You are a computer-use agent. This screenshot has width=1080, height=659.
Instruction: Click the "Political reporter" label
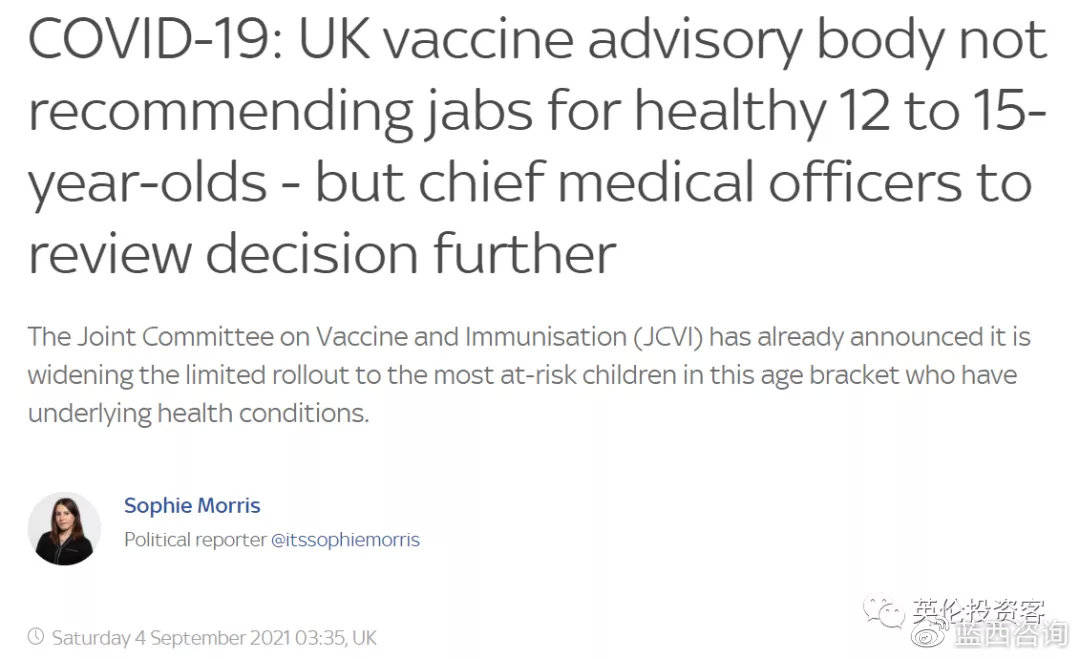click(x=195, y=540)
